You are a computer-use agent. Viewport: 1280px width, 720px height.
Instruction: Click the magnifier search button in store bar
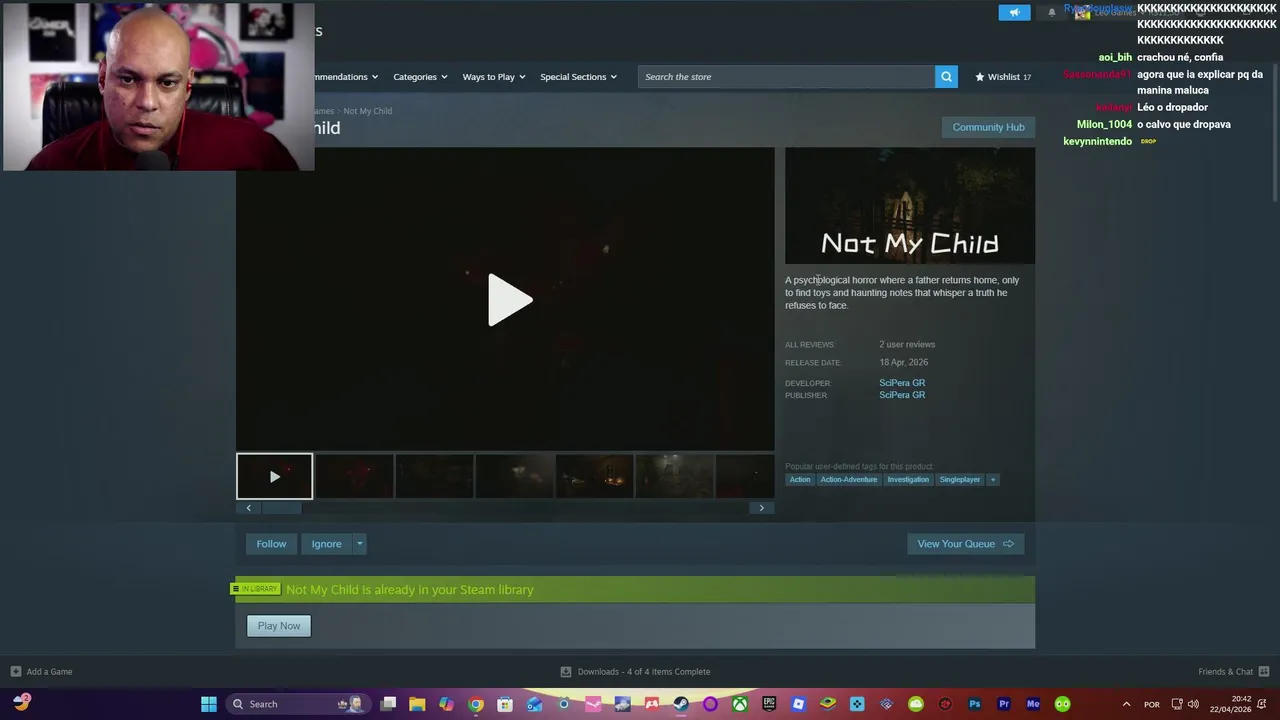click(946, 77)
